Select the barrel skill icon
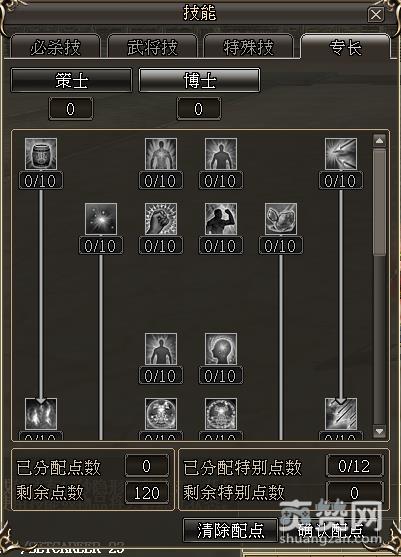The width and height of the screenshot is (401, 557). [x=41, y=154]
